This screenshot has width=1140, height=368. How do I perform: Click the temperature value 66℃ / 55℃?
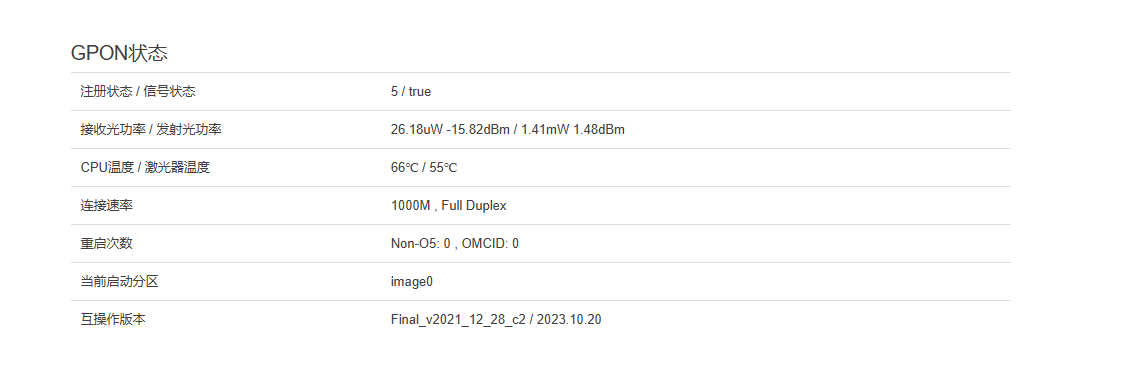[424, 167]
